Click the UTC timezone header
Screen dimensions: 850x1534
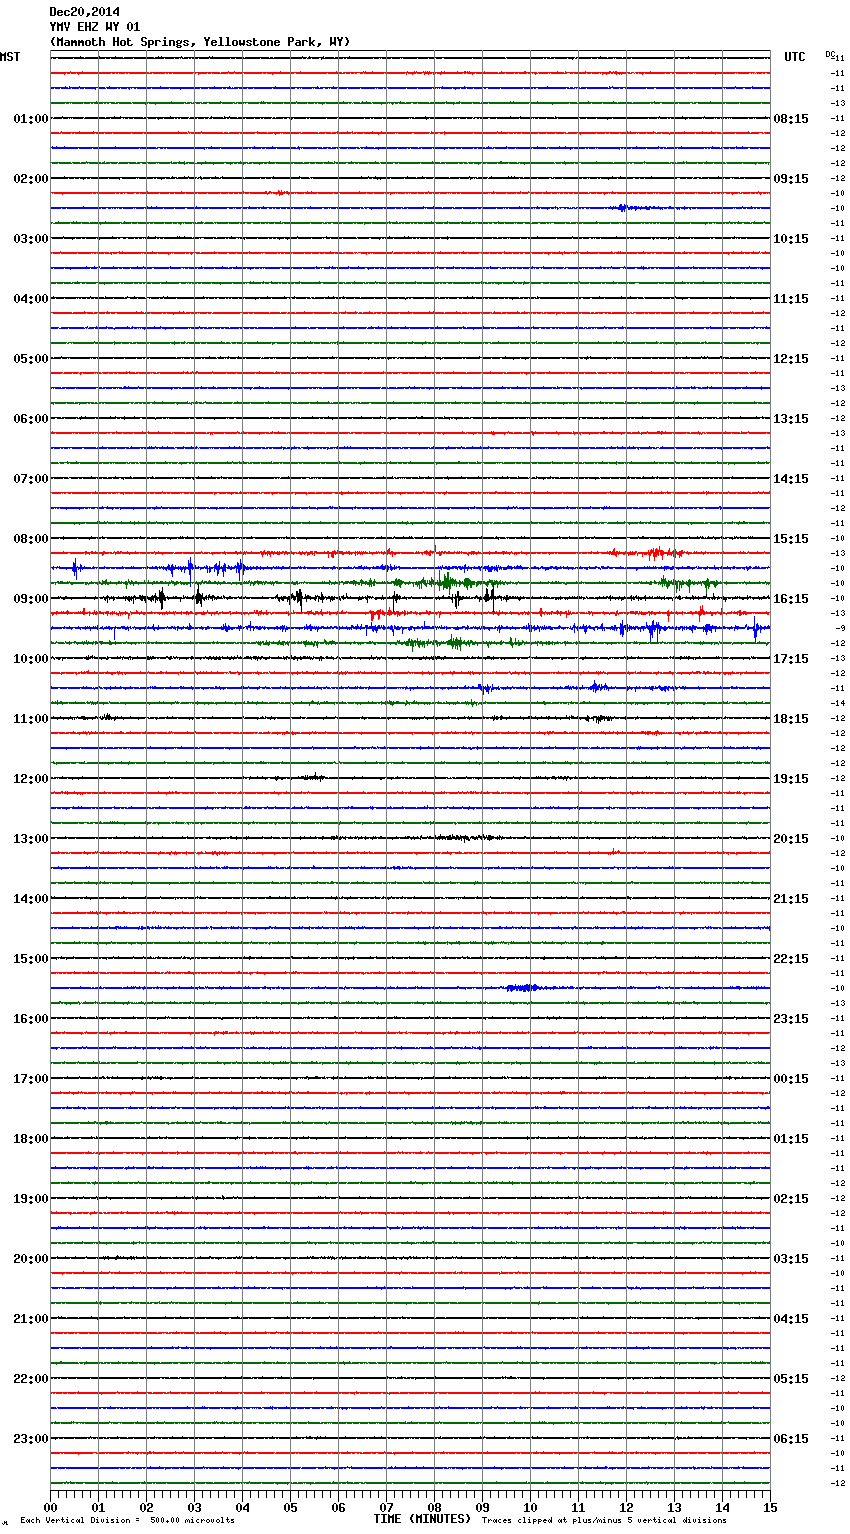tap(795, 57)
